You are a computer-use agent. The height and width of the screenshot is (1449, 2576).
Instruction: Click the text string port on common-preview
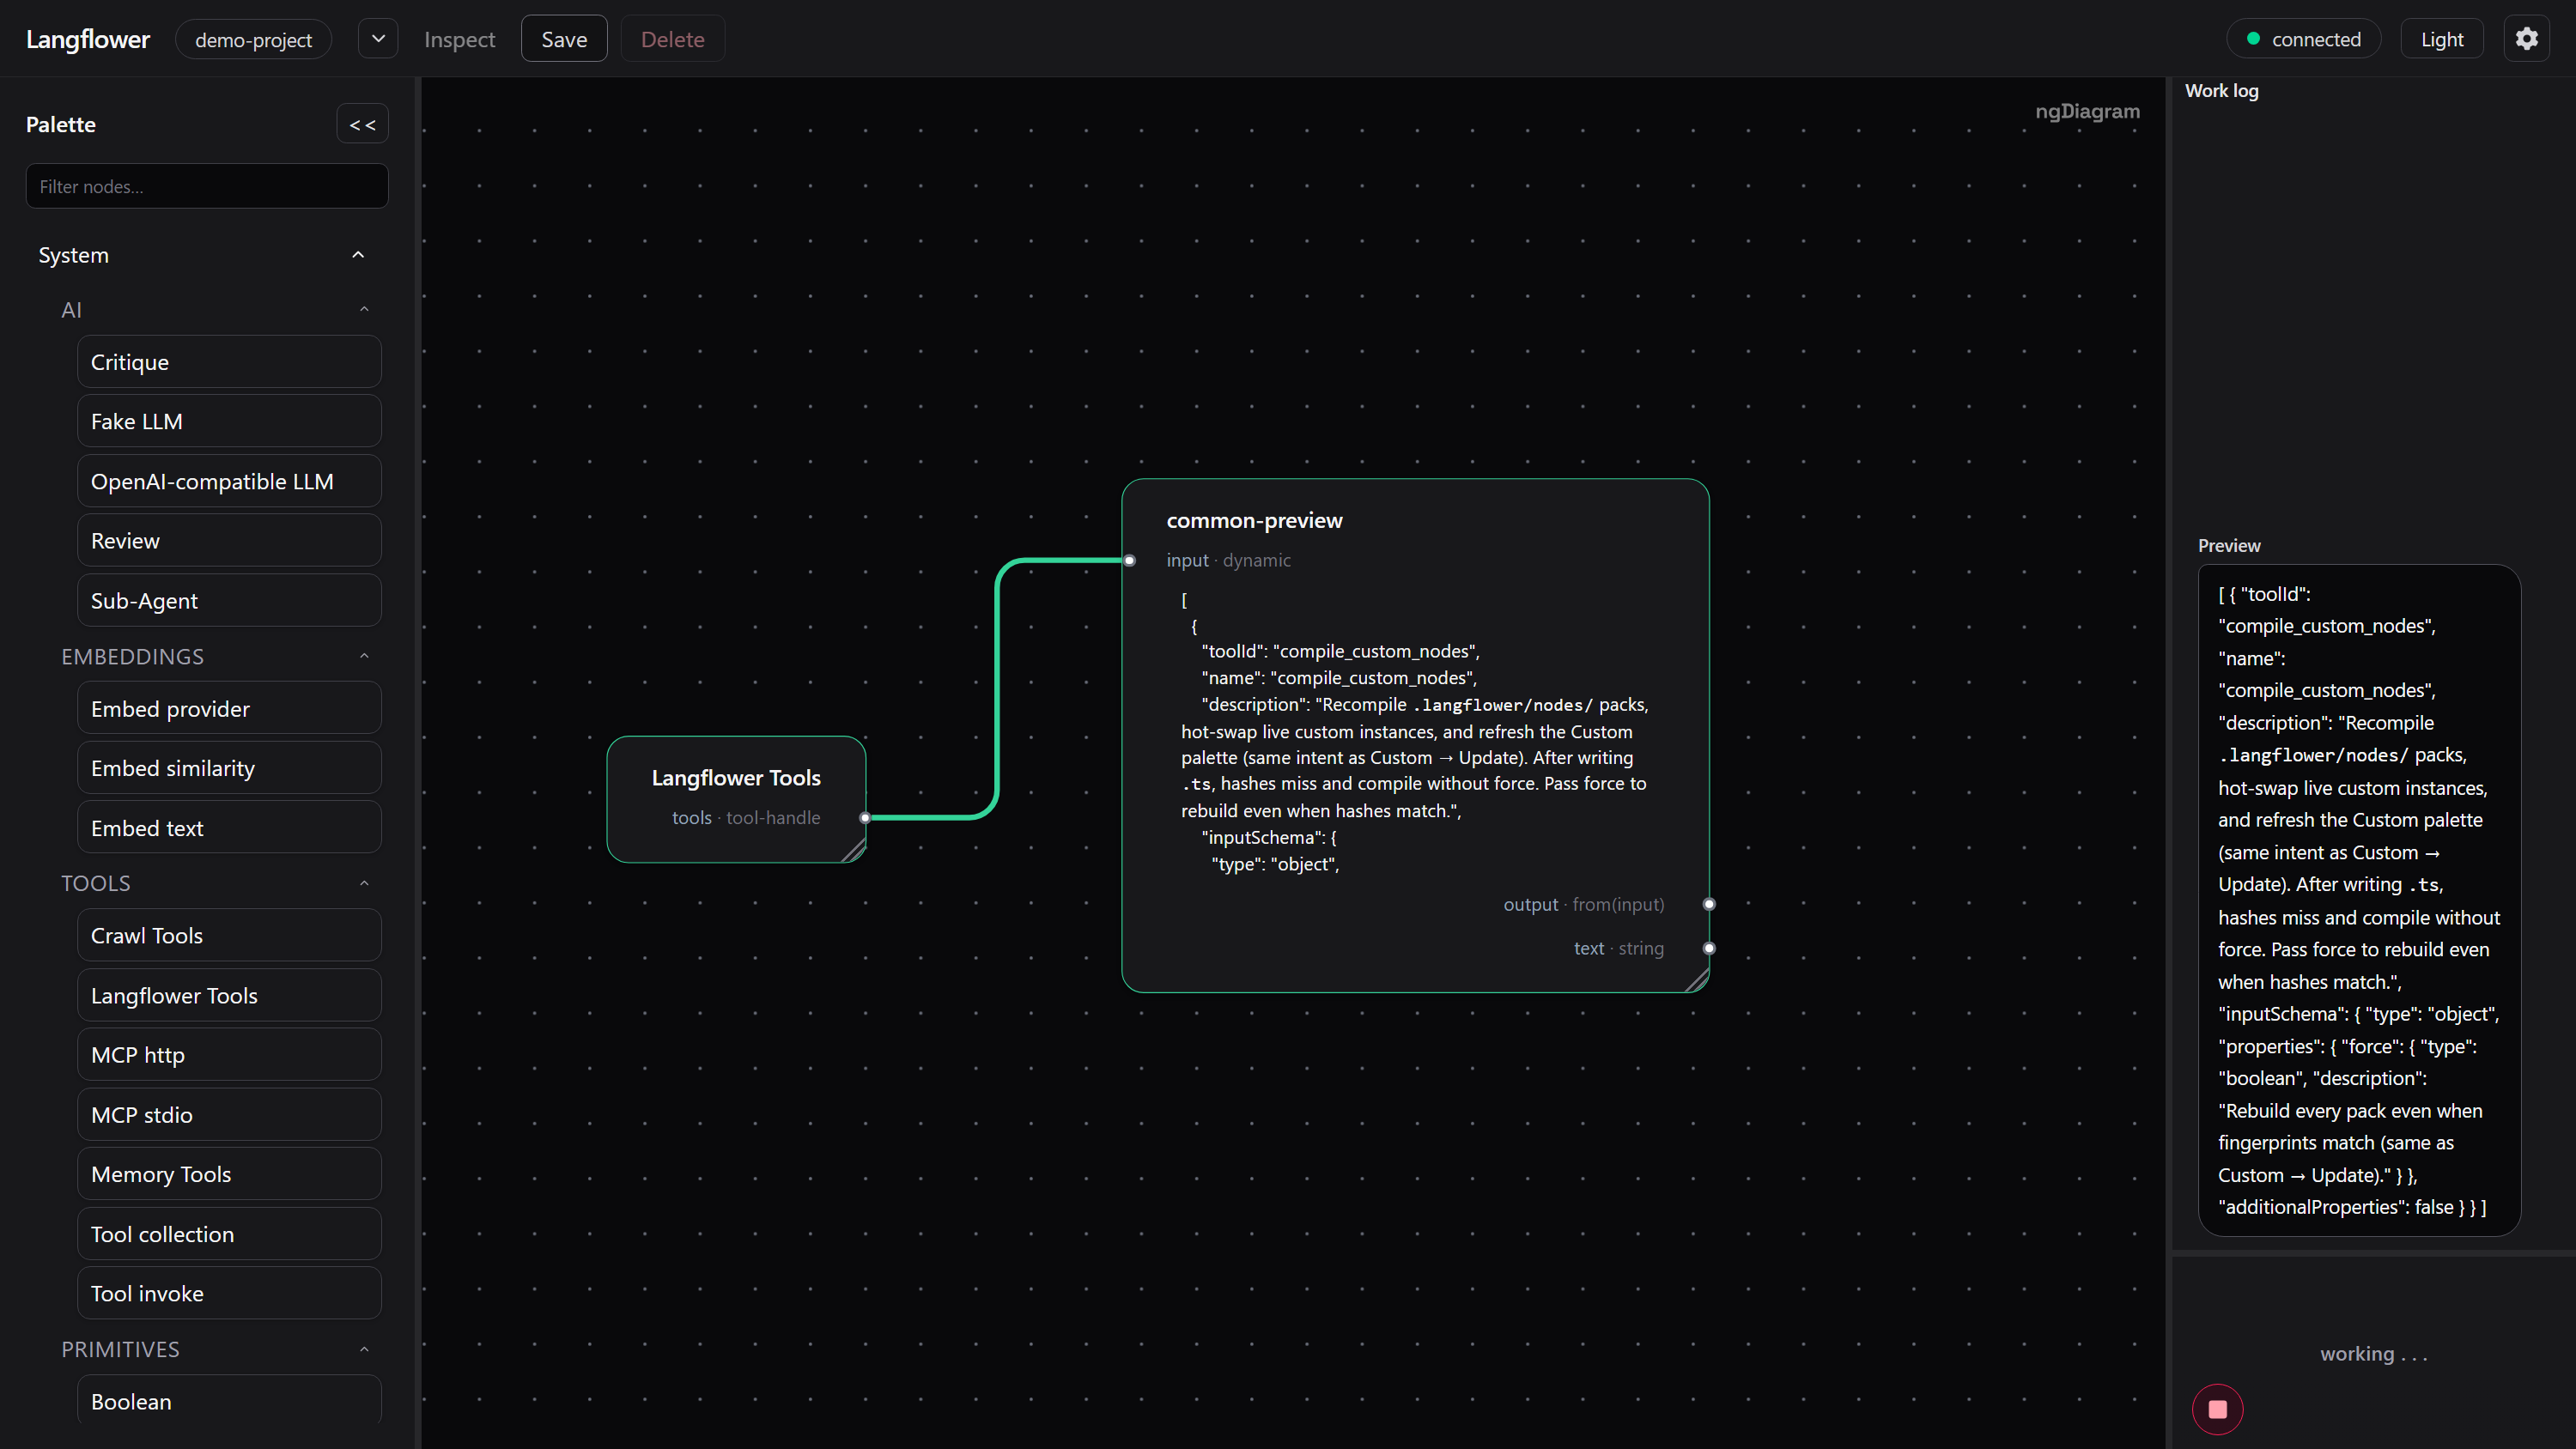(x=1709, y=948)
